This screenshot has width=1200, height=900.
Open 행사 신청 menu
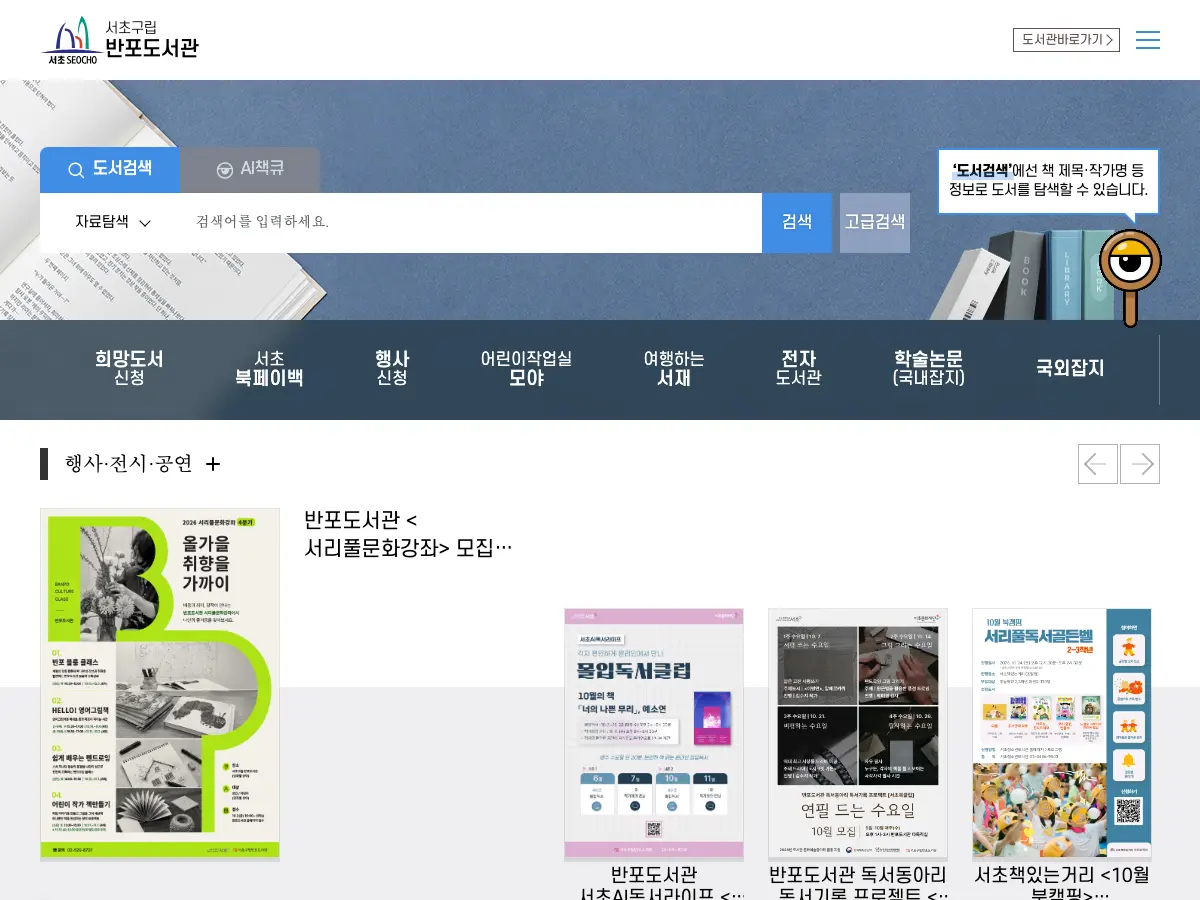(392, 368)
